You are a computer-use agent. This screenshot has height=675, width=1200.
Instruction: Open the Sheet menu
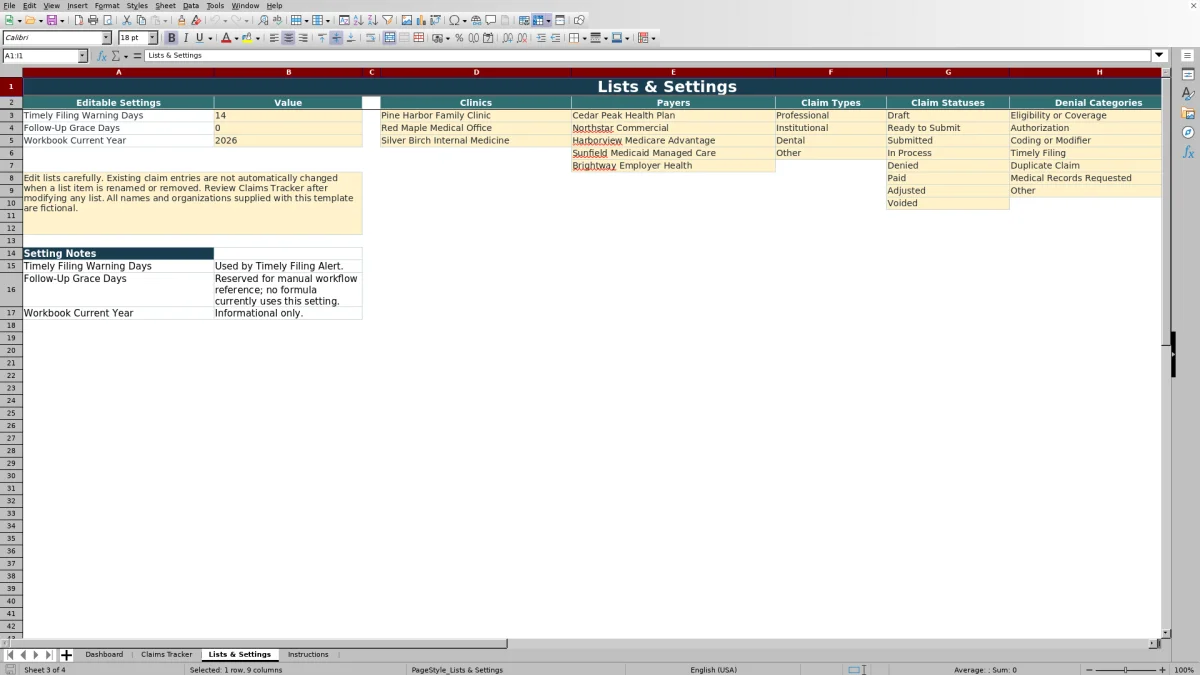(x=165, y=6)
